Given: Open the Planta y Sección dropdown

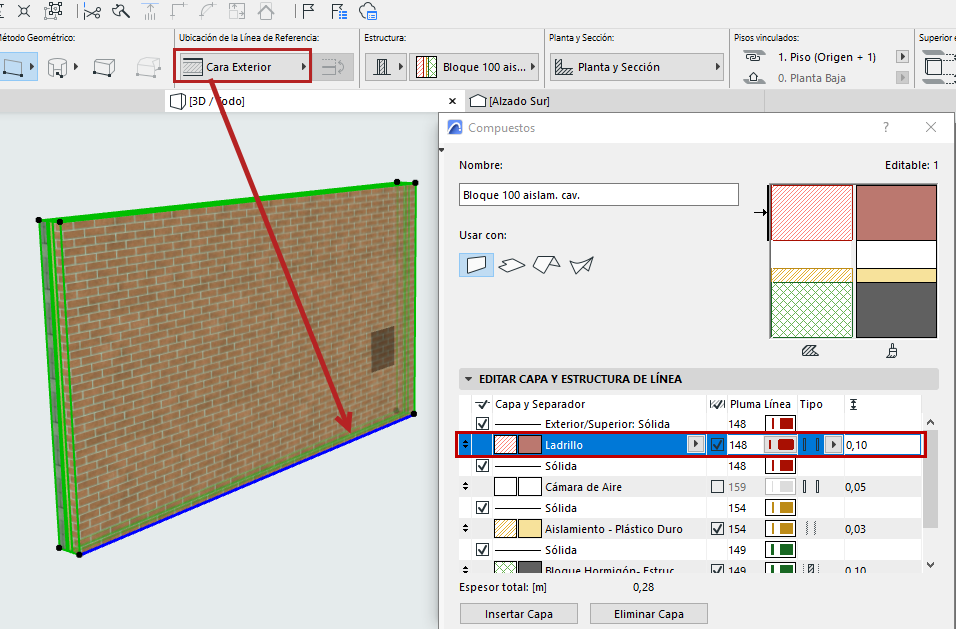Looking at the screenshot, I should (x=637, y=66).
